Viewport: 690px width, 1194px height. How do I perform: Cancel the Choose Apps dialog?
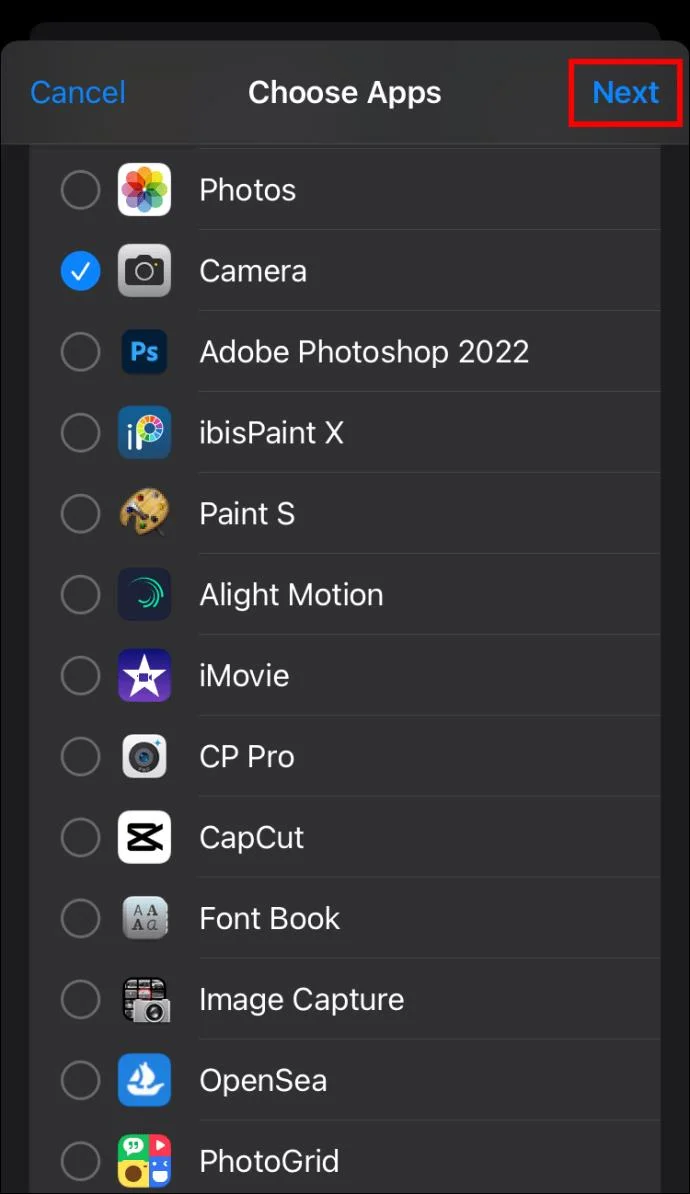pyautogui.click(x=78, y=93)
